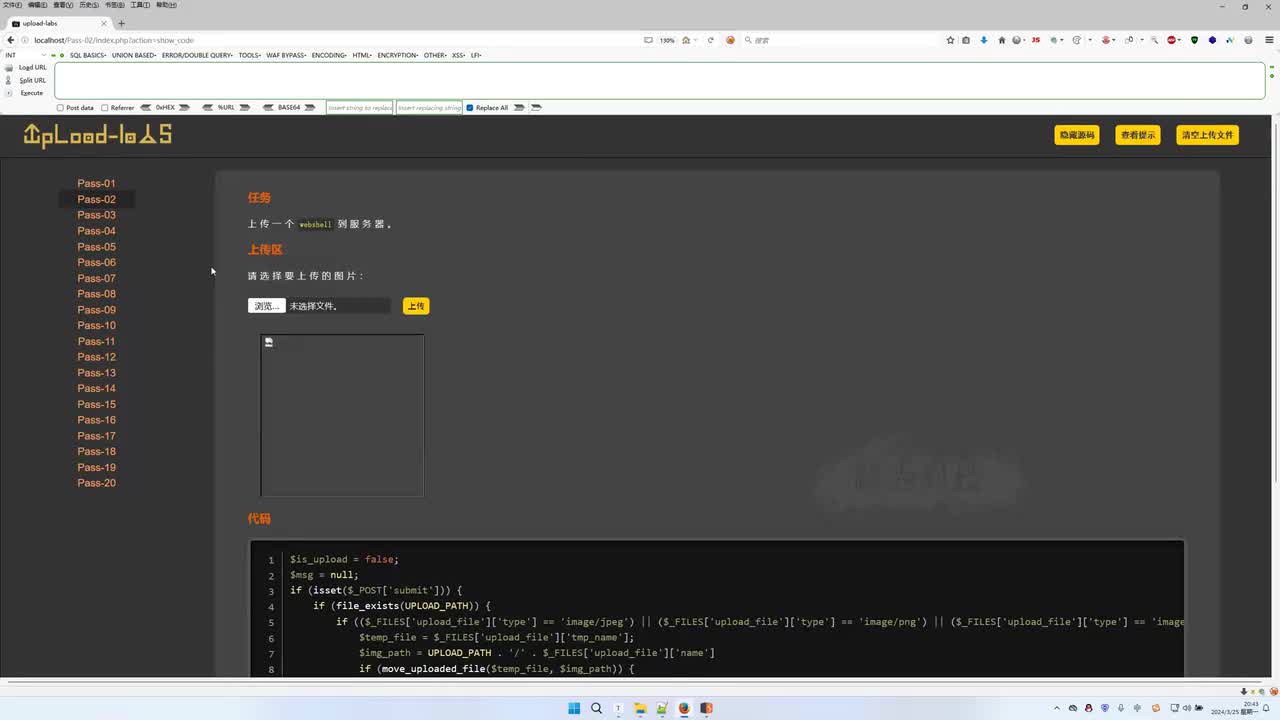Click the red JS extension icon
1280x720 pixels.
coord(1035,40)
